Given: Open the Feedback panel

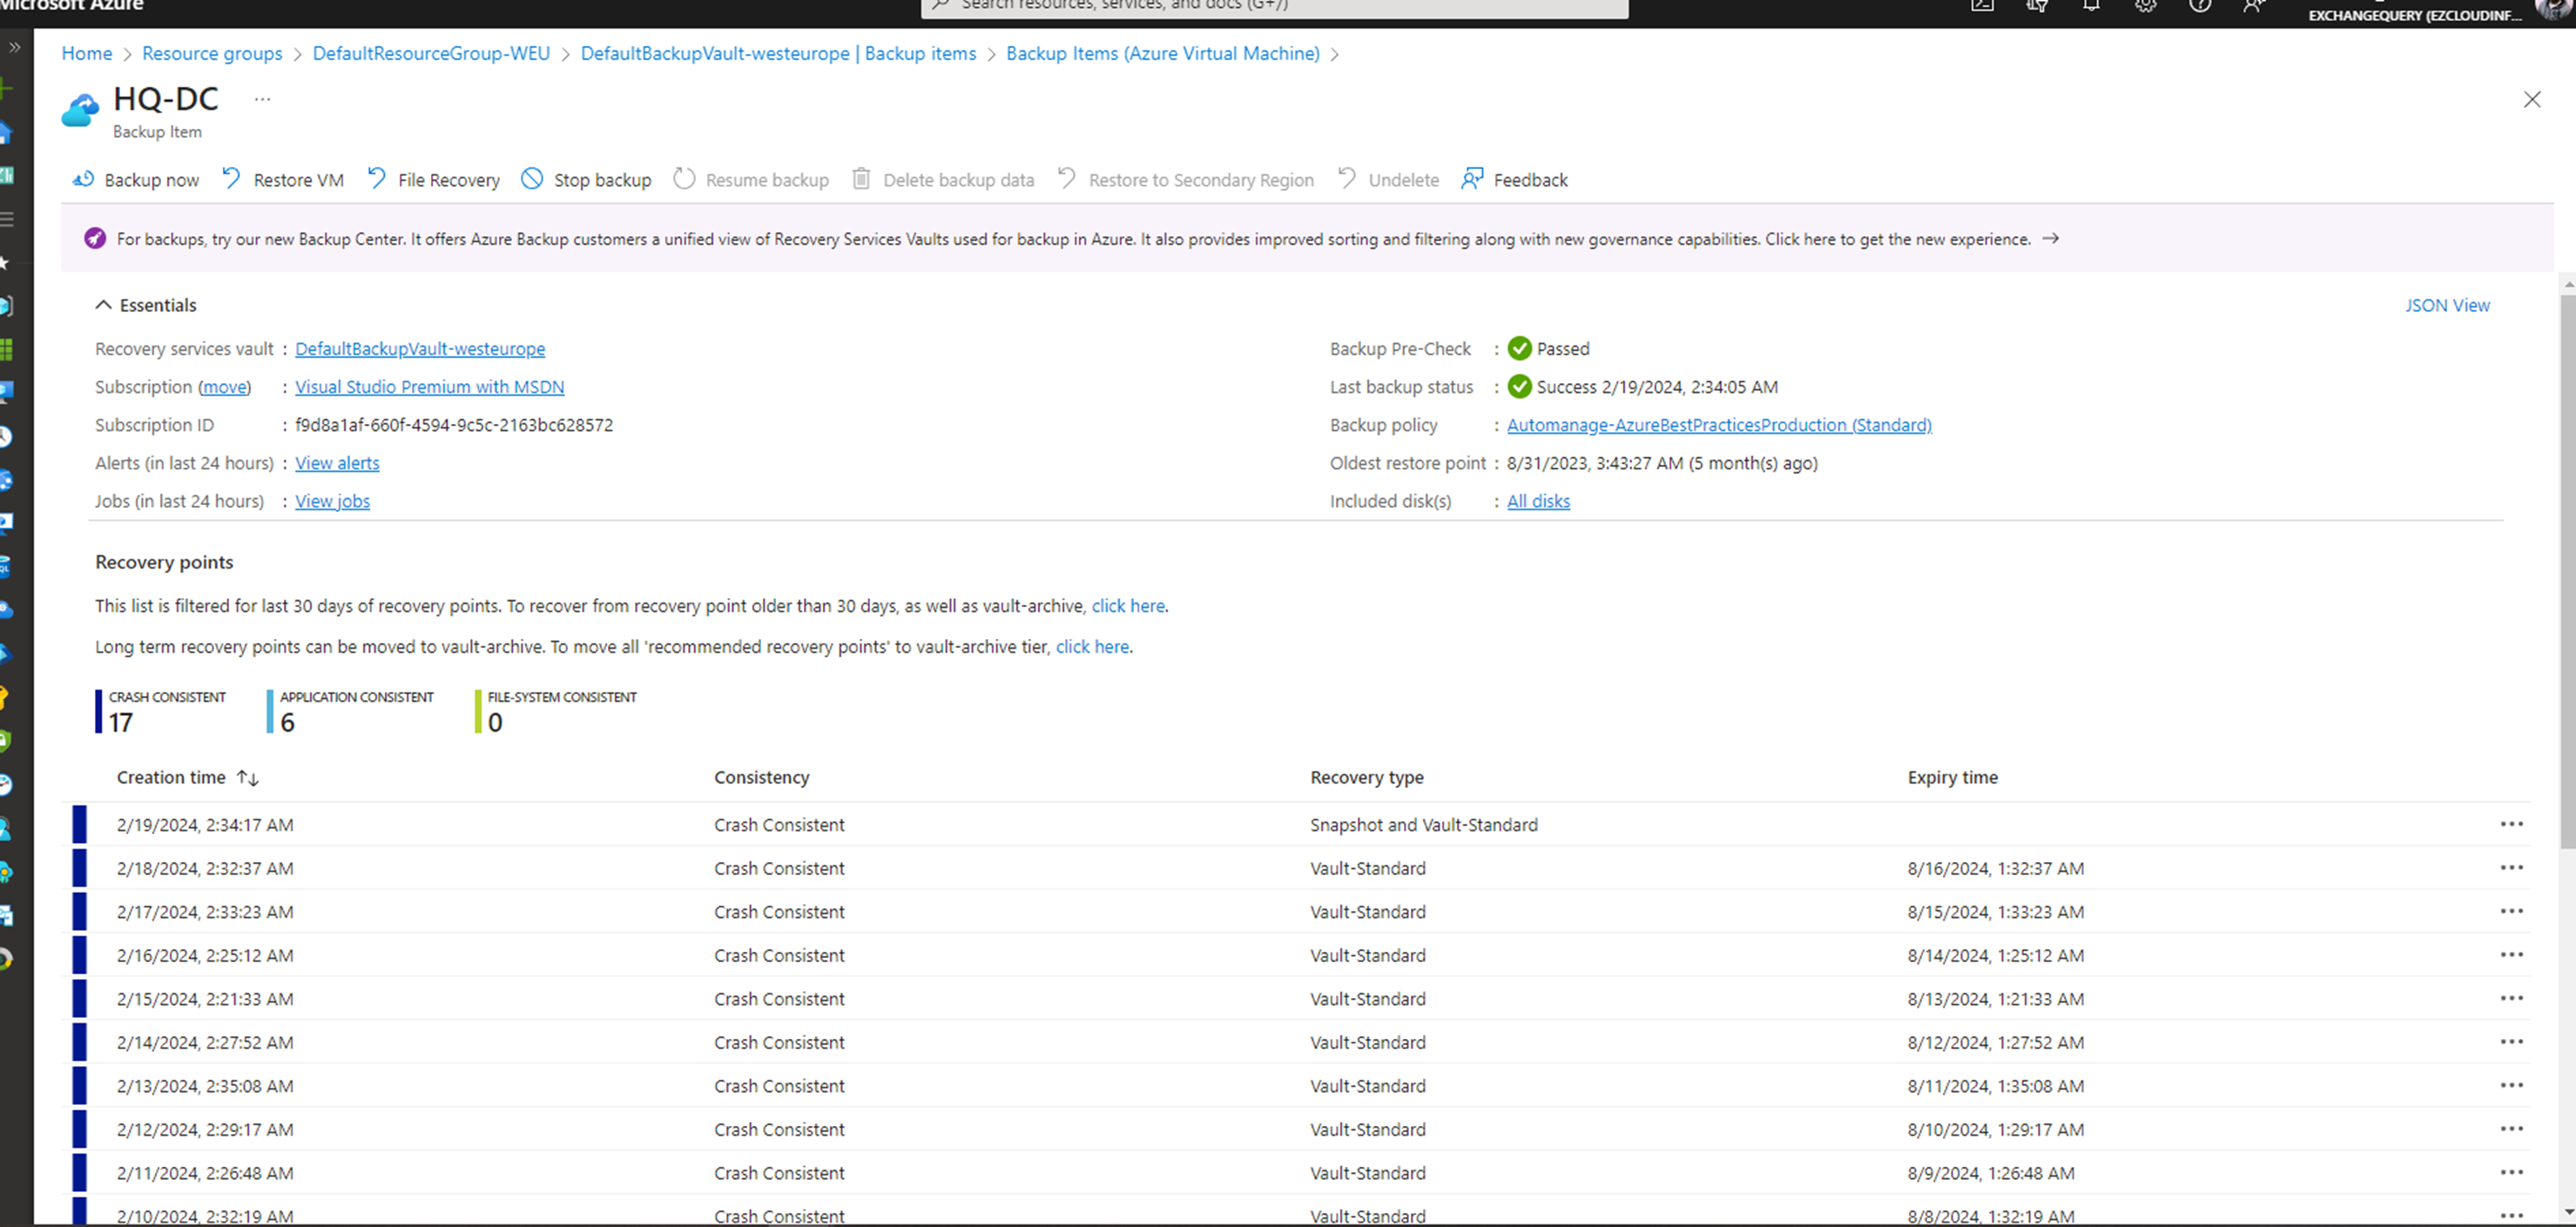Looking at the screenshot, I should 1515,180.
